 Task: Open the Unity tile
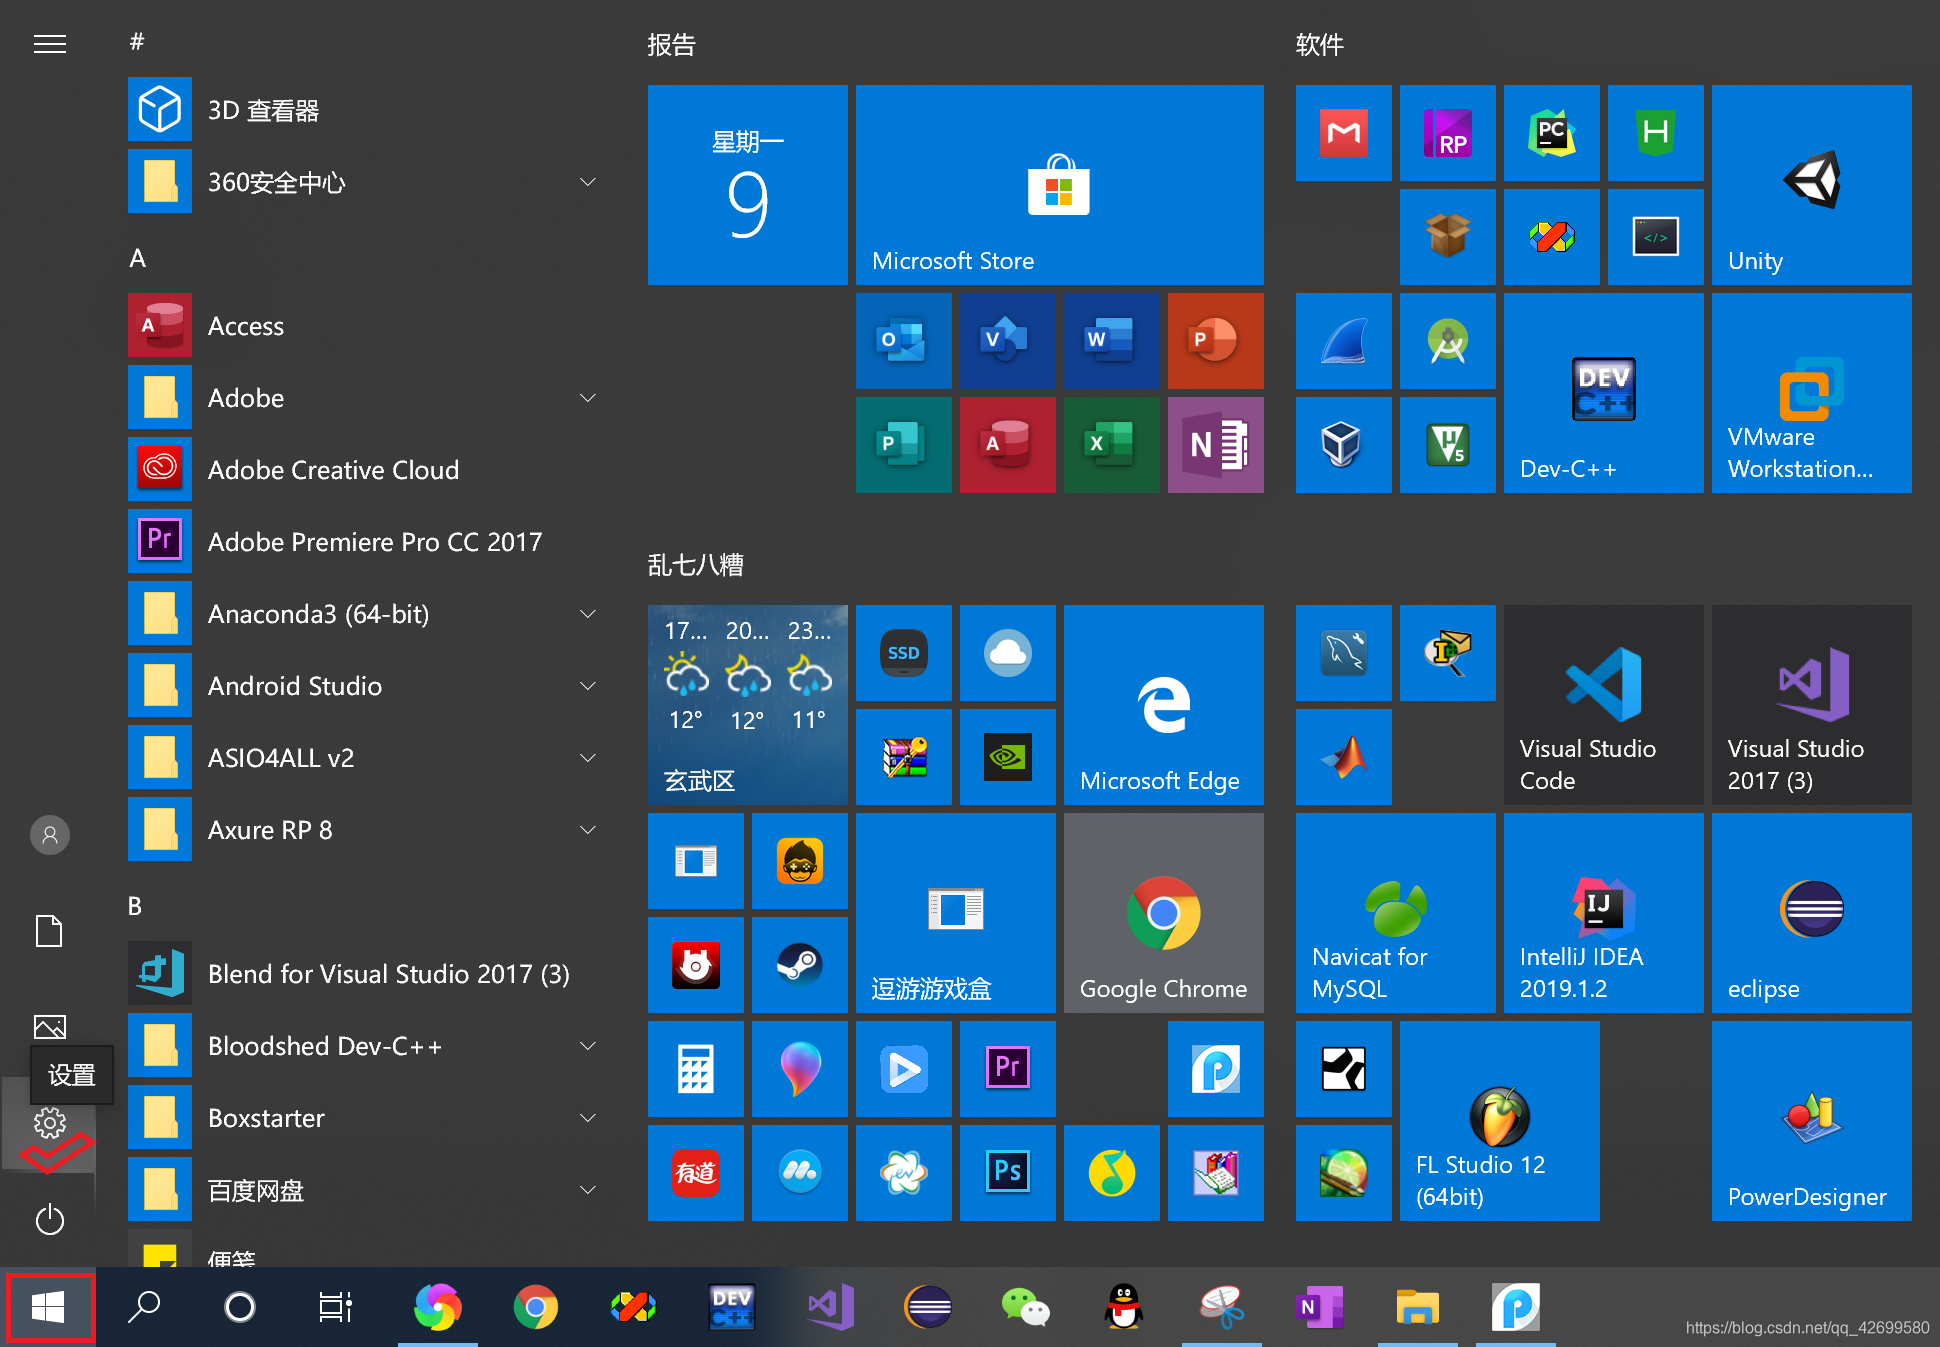pyautogui.click(x=1811, y=185)
